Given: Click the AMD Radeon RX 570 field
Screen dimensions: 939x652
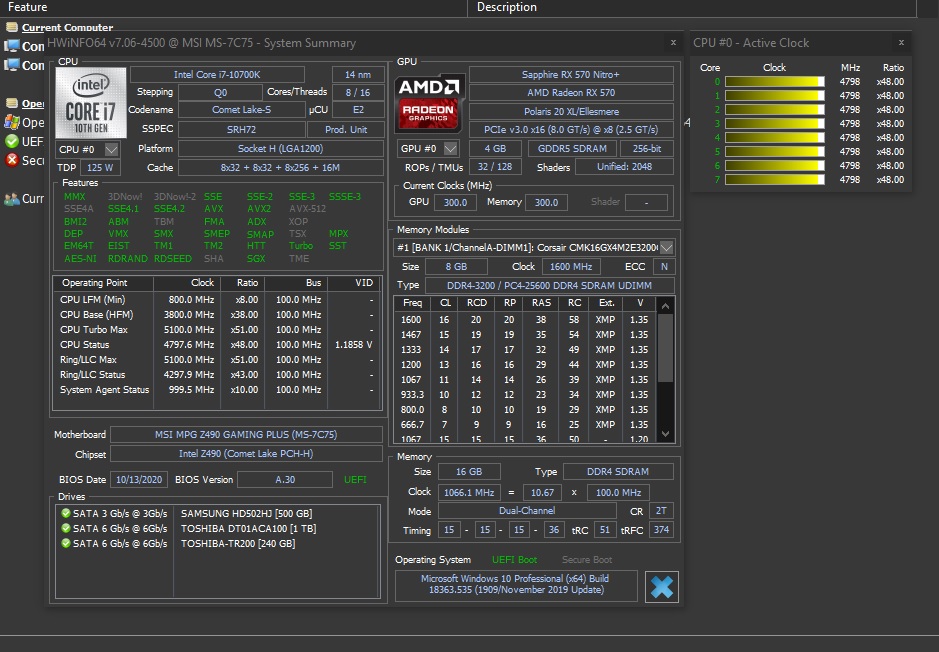Looking at the screenshot, I should (571, 93).
